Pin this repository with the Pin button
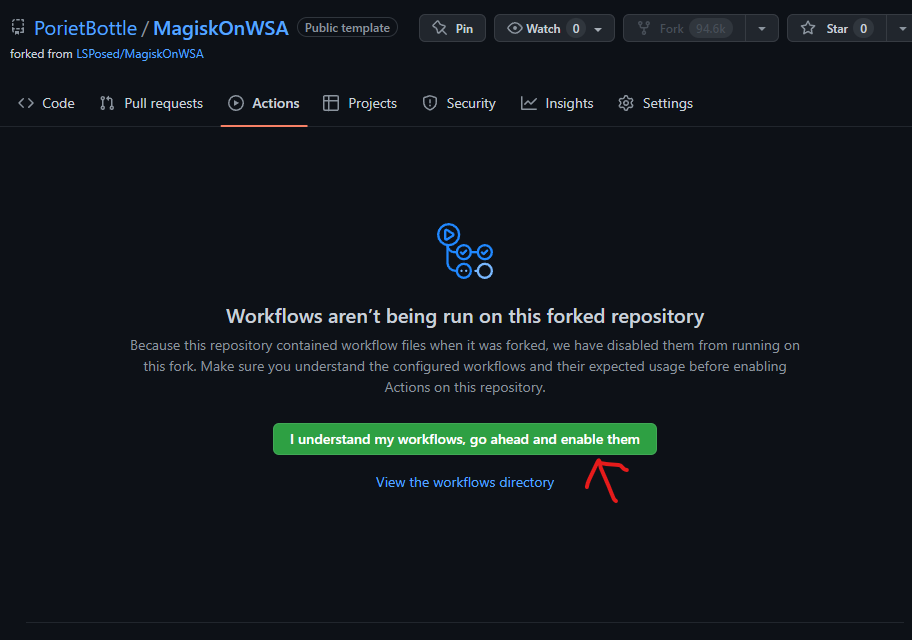Screen dimensions: 912x640 click(453, 29)
